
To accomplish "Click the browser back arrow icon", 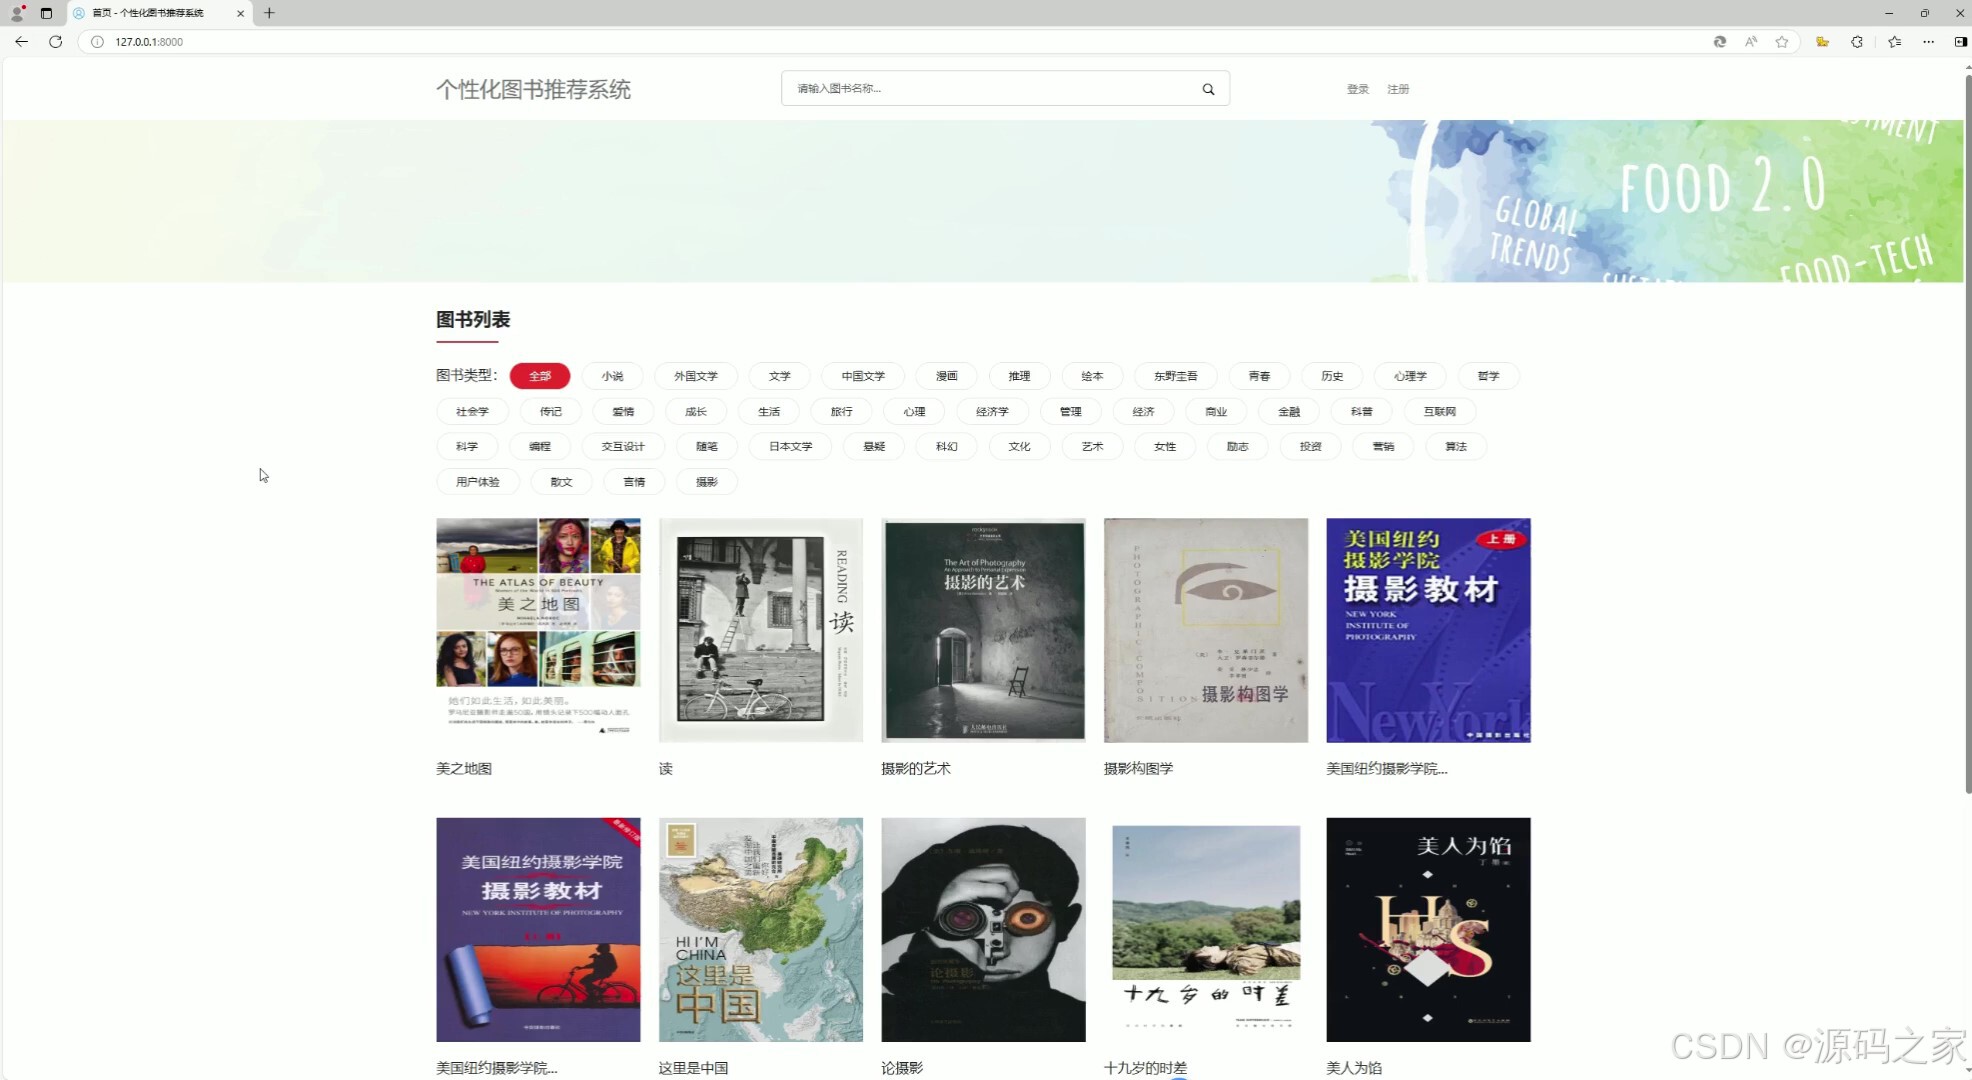I will (x=21, y=42).
